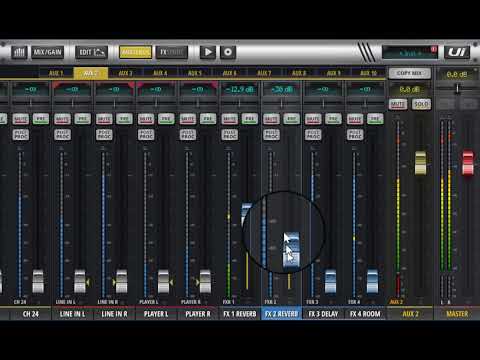
Task: Toggle PRE on FX 3 DELAY
Action: (x=333, y=119)
